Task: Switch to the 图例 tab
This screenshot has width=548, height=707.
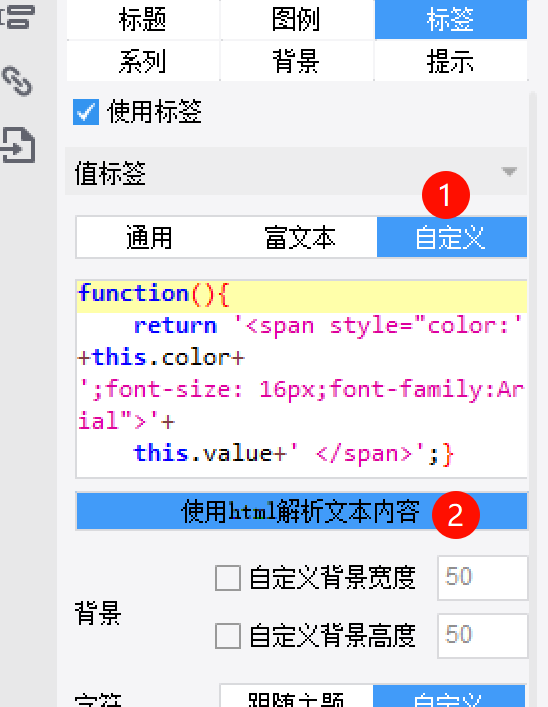Action: point(297,20)
